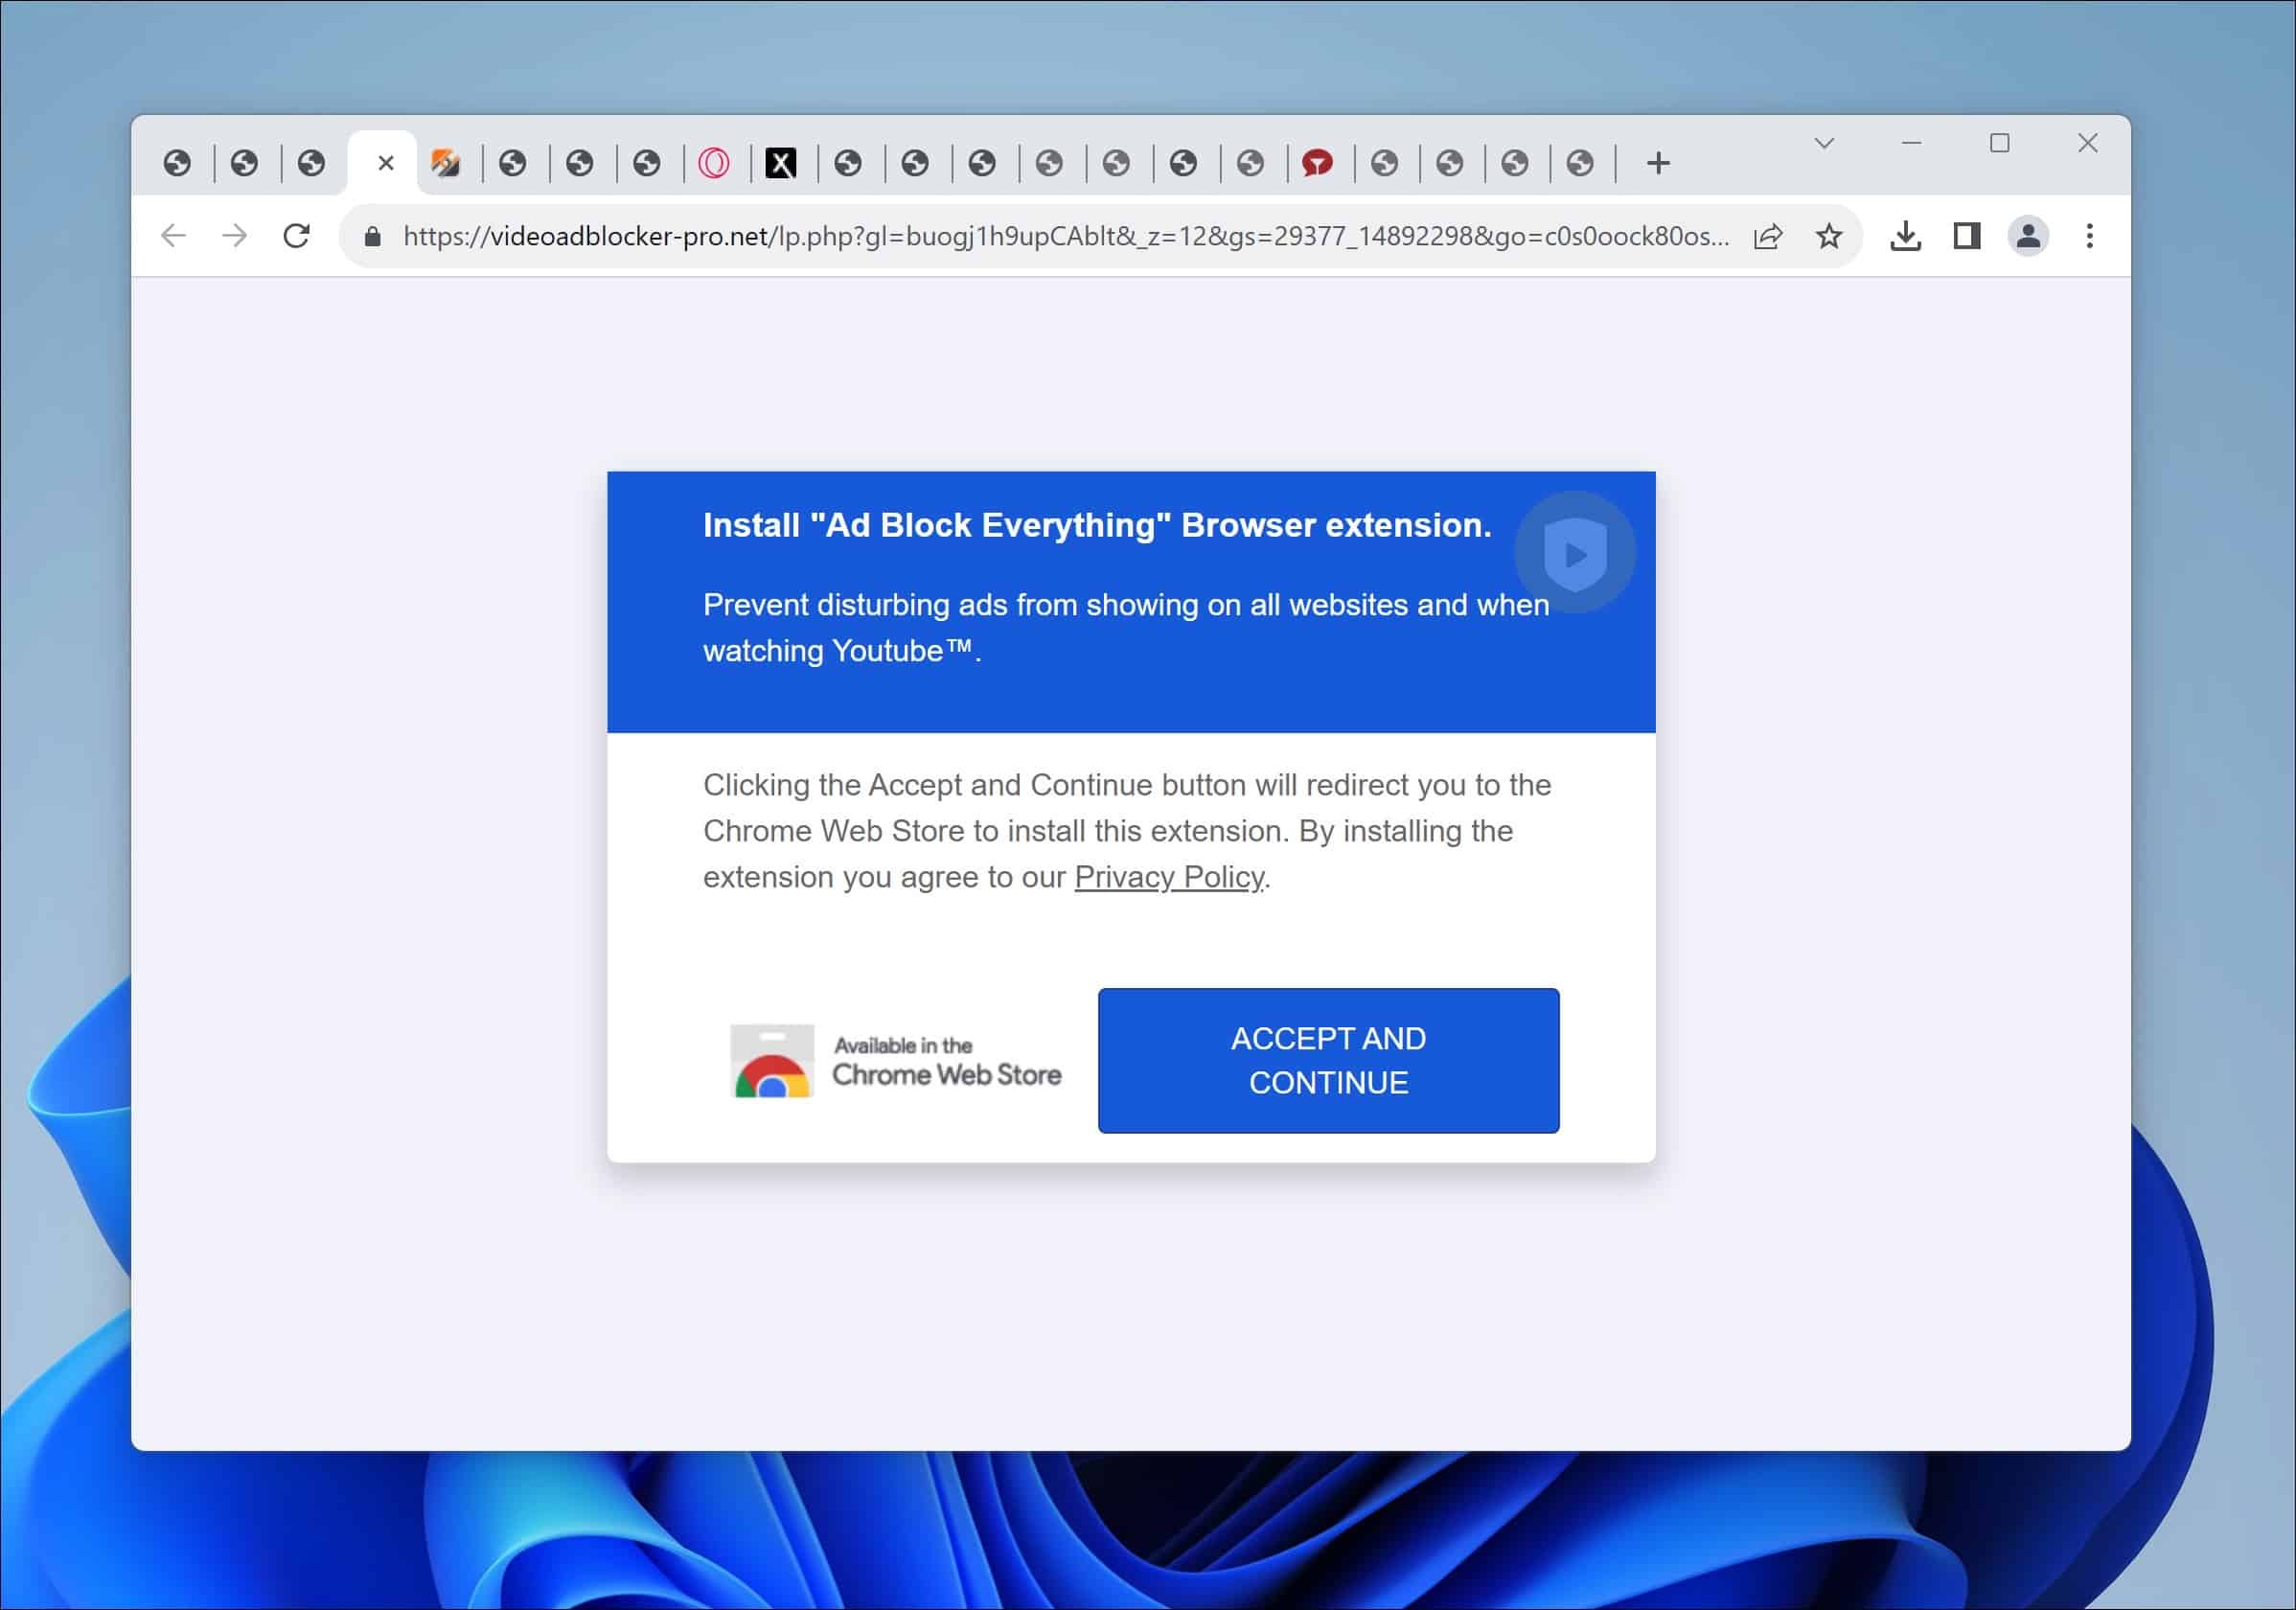The image size is (2296, 1610).
Task: Close the browser window
Action: 2088,143
